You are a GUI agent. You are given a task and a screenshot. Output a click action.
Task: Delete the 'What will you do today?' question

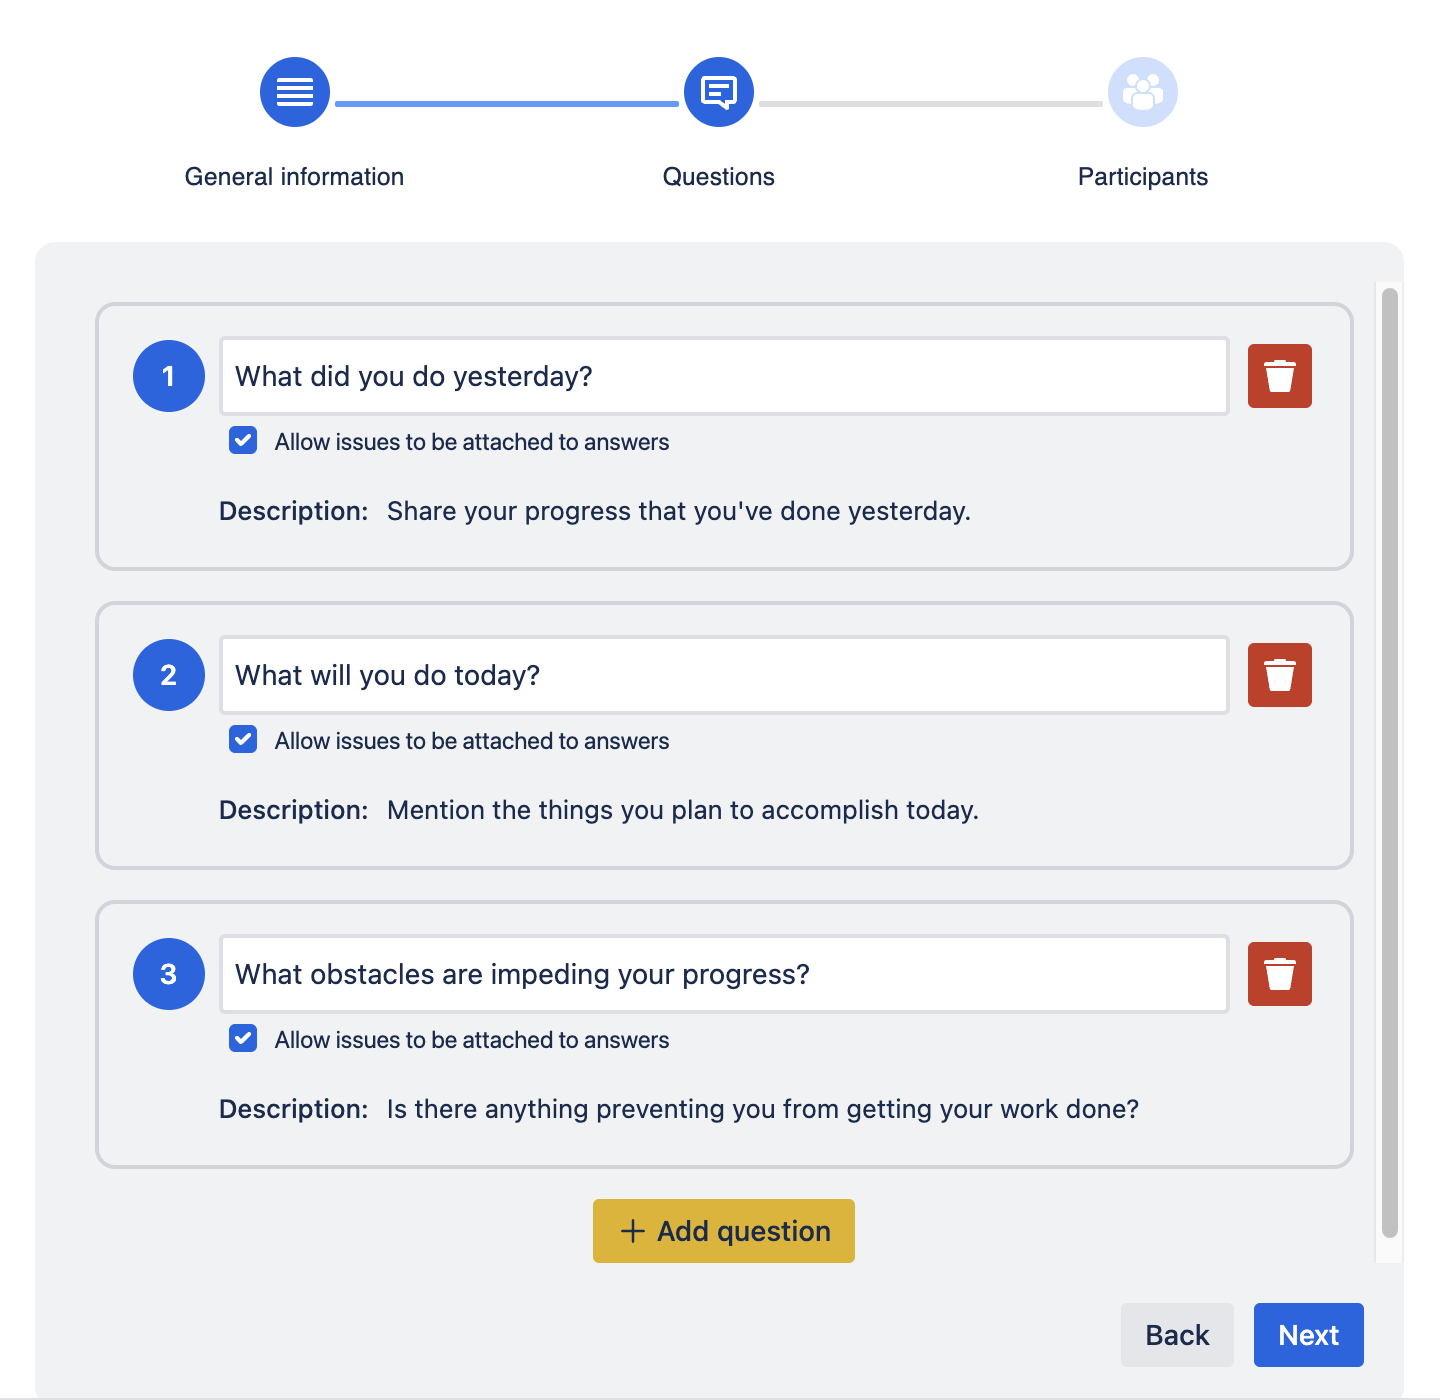pyautogui.click(x=1279, y=675)
